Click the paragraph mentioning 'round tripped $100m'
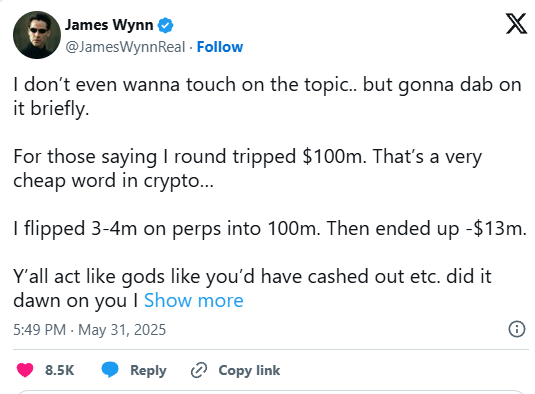535x394 pixels. (x=247, y=169)
